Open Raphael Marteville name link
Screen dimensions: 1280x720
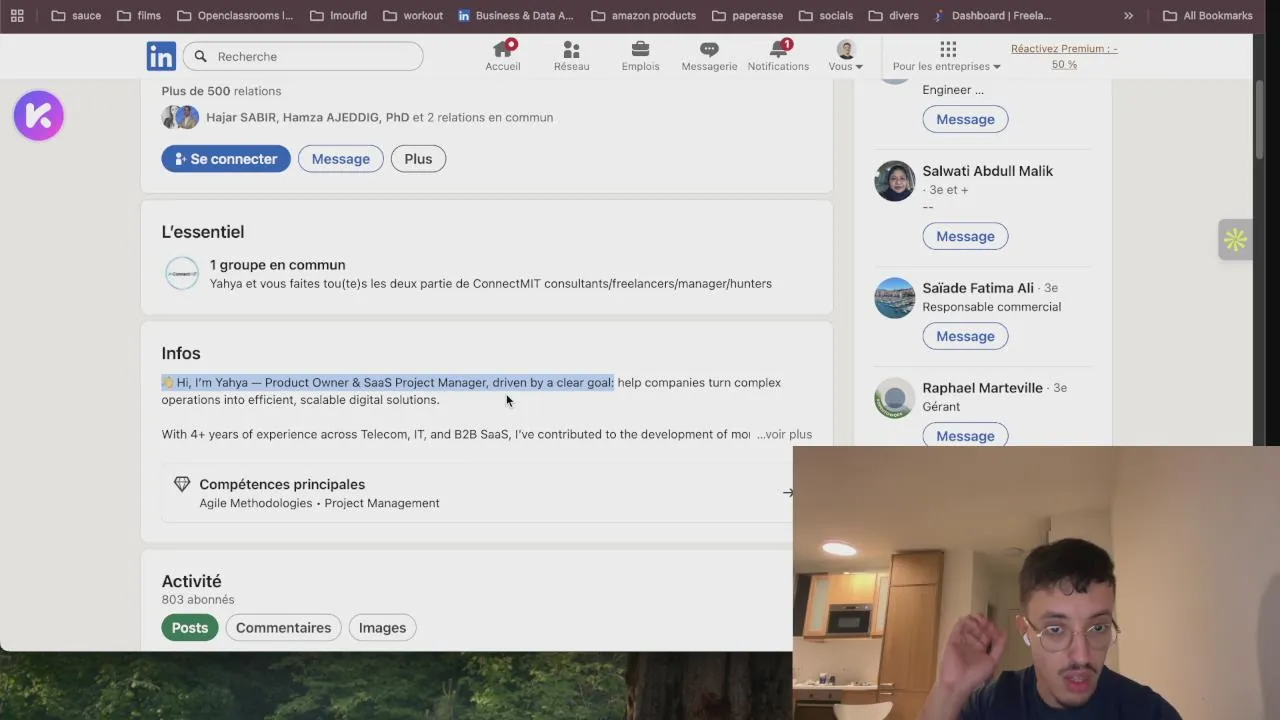(x=982, y=388)
